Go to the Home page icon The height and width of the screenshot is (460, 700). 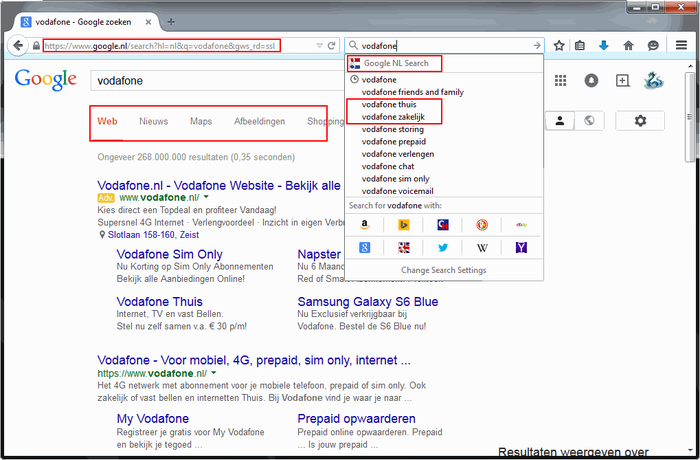[629, 45]
